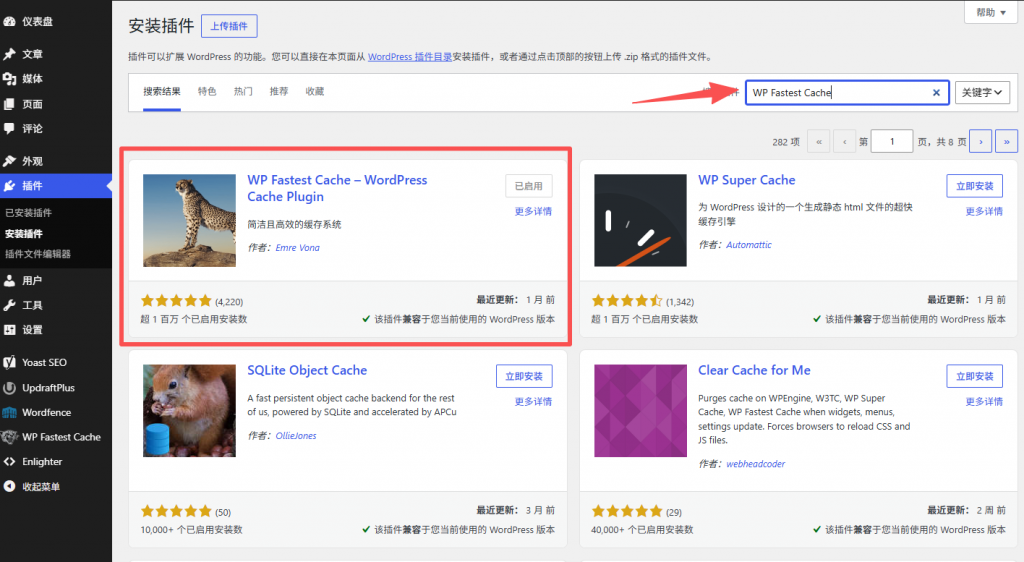
Task: Open author webheadcoder link
Action: pos(756,464)
